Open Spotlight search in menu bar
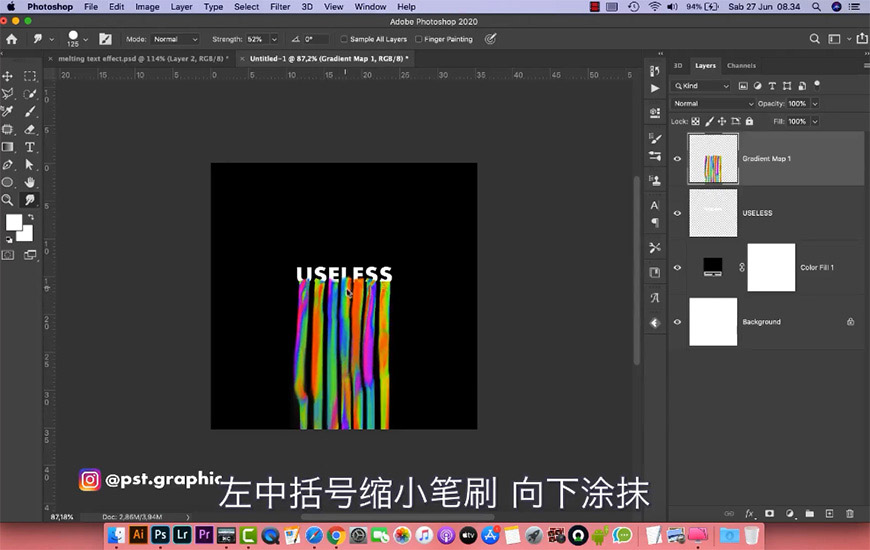This screenshot has width=870, height=550. click(816, 7)
